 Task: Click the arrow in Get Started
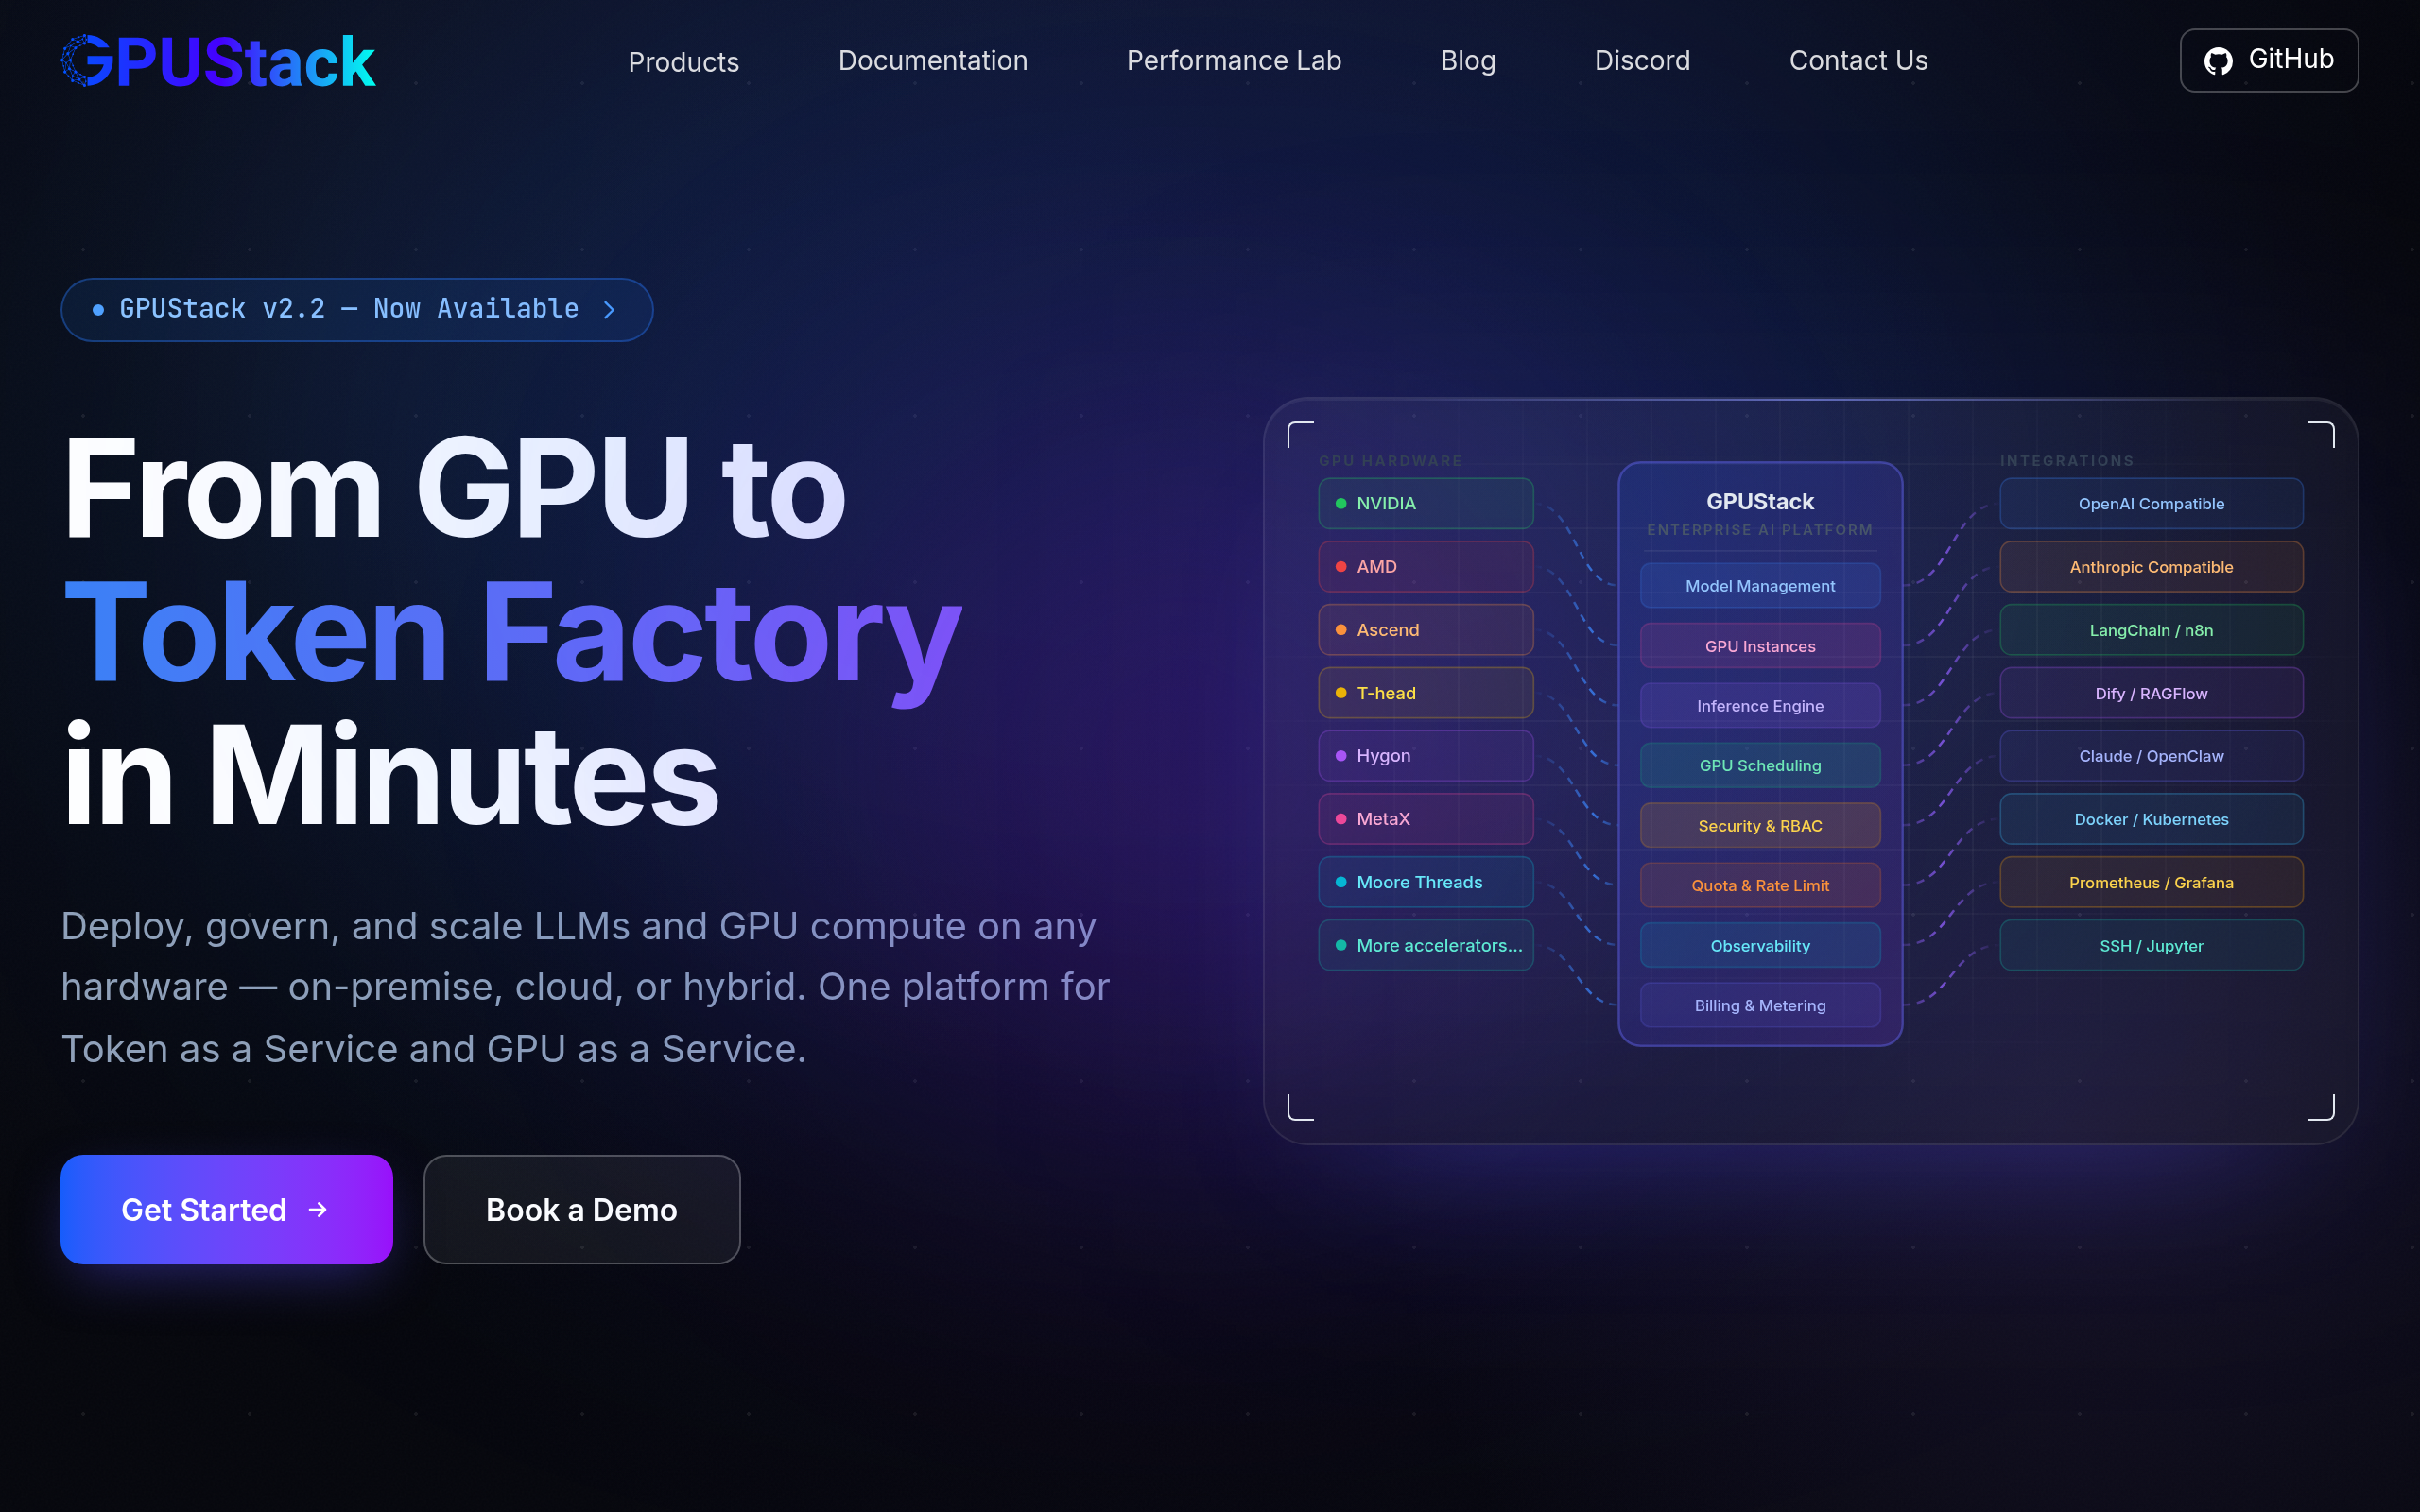[x=318, y=1210]
